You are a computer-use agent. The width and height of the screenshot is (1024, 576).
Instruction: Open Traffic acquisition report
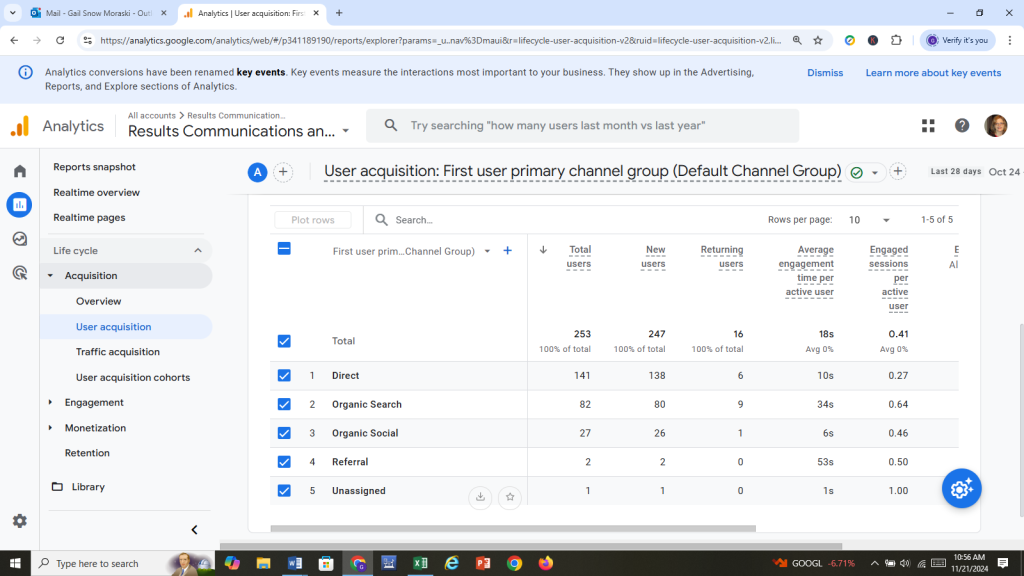[118, 352]
